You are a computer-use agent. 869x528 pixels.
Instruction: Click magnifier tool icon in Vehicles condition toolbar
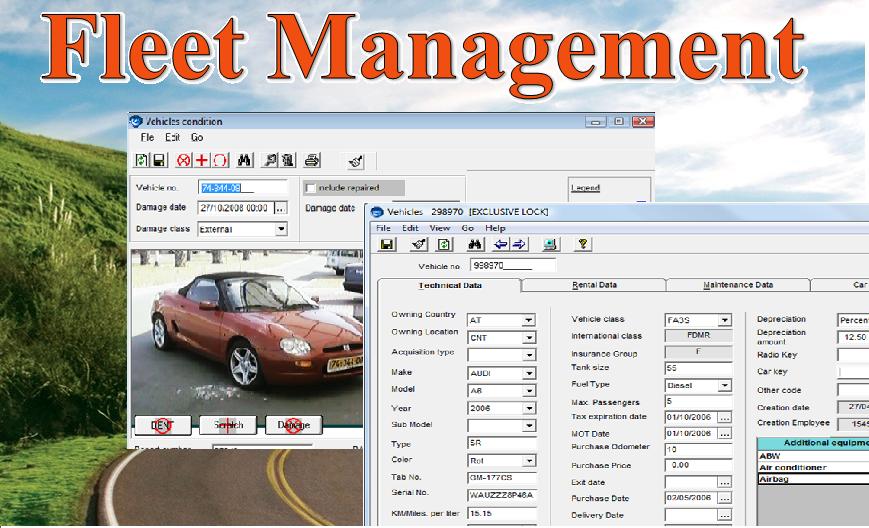click(270, 160)
